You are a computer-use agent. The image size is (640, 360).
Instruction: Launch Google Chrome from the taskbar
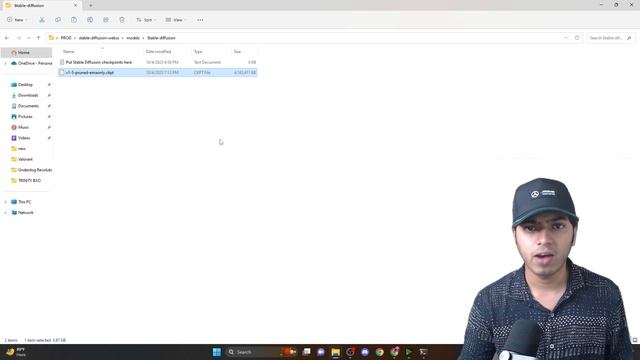380,352
